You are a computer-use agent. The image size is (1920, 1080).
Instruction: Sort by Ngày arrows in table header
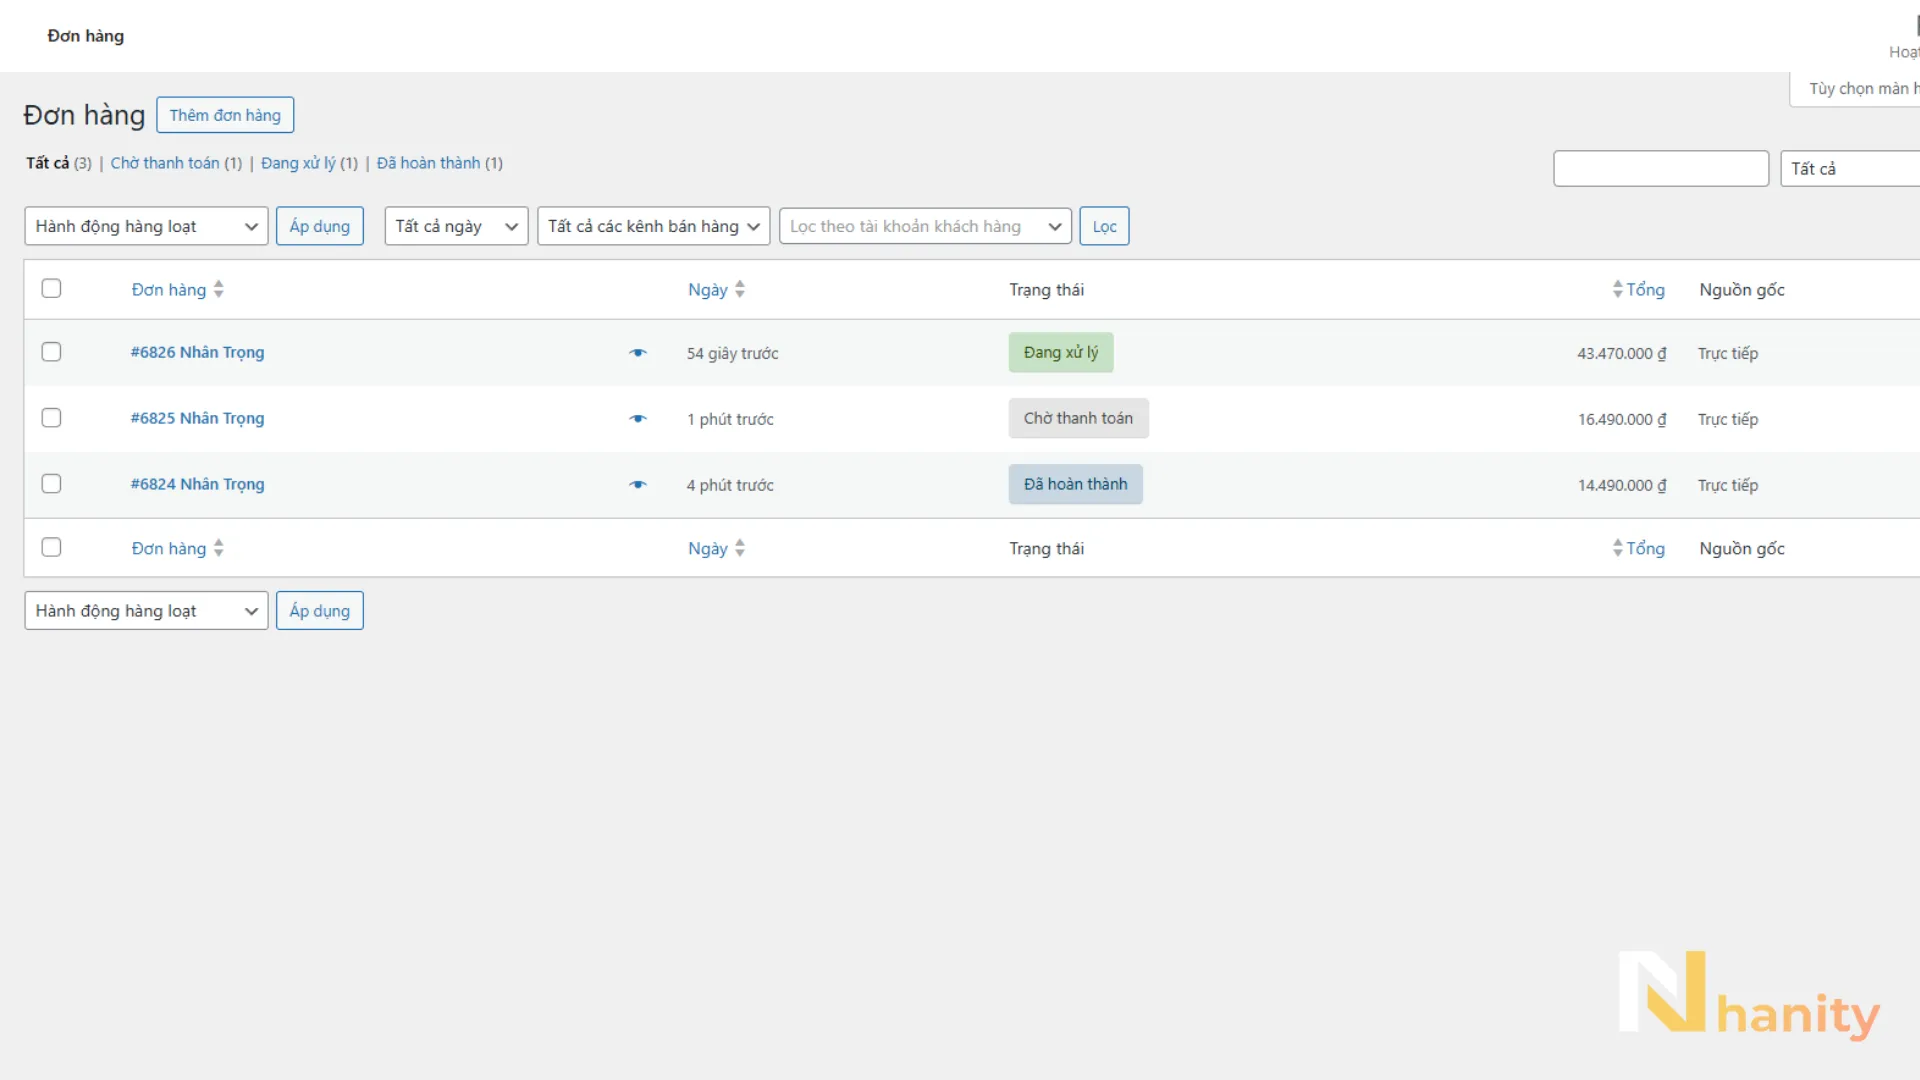(x=740, y=290)
